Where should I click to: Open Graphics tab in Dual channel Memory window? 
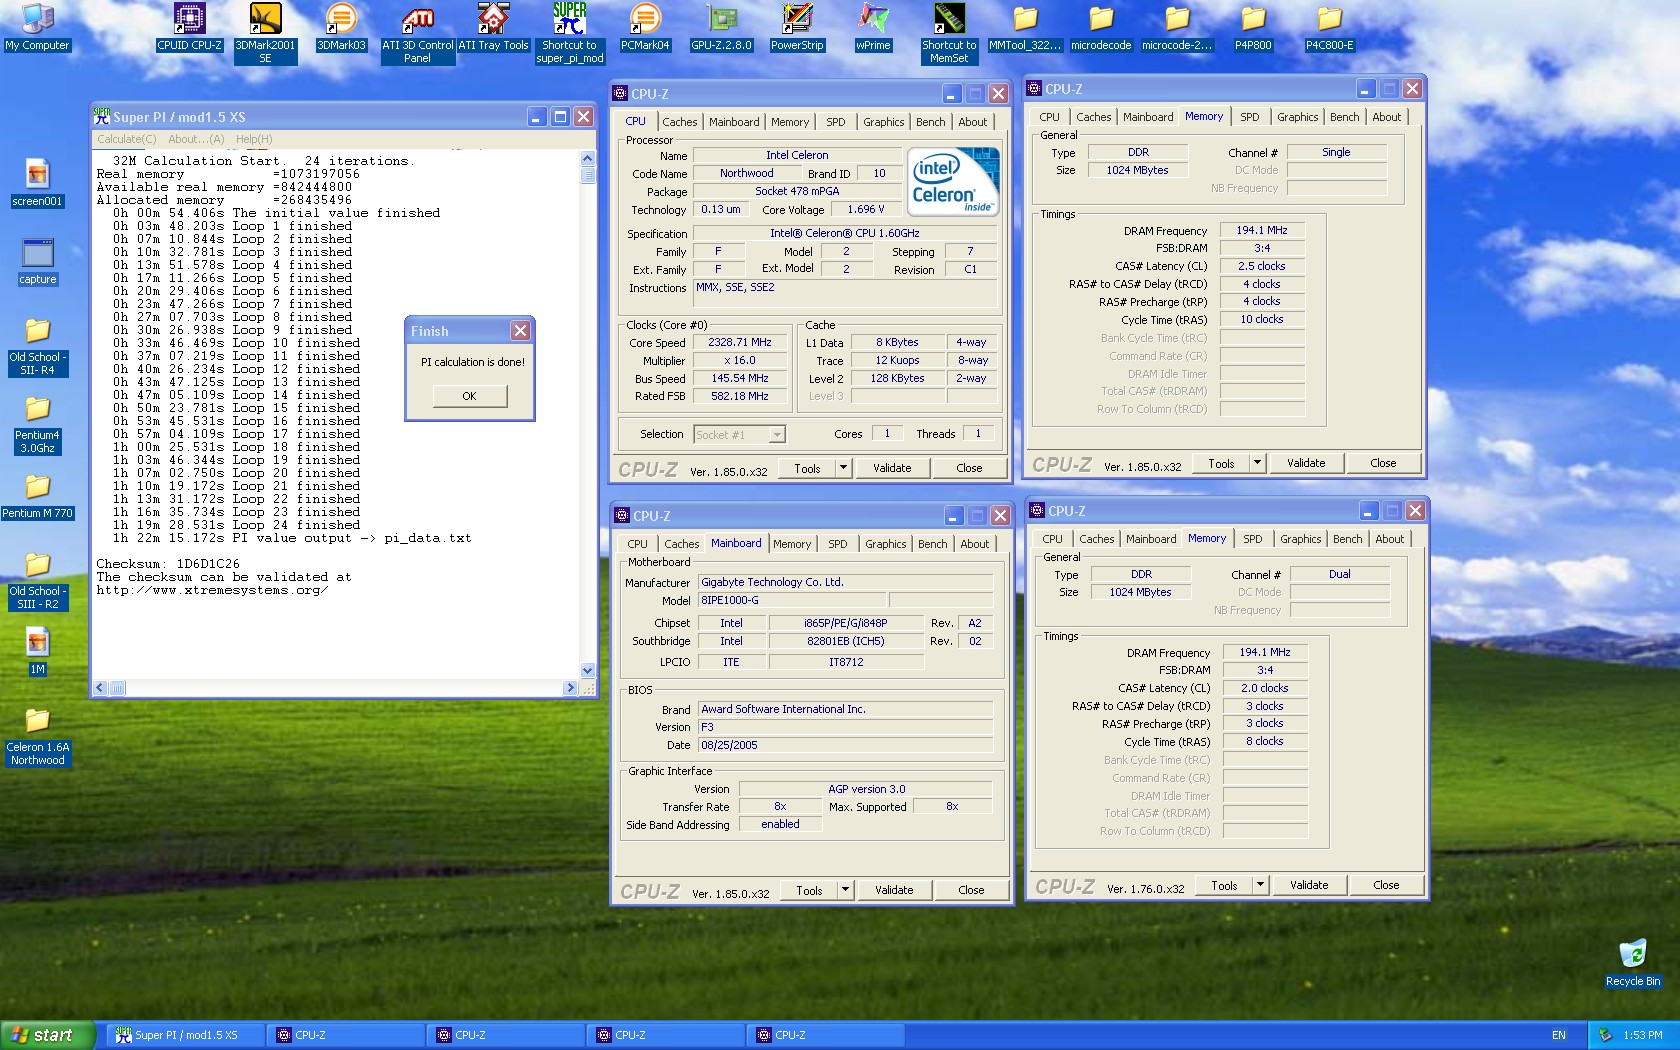click(1300, 539)
